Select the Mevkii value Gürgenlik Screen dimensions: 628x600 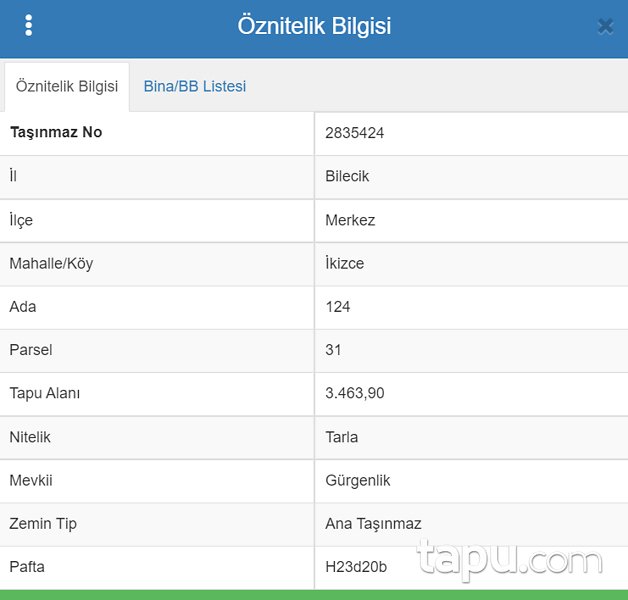coord(358,481)
